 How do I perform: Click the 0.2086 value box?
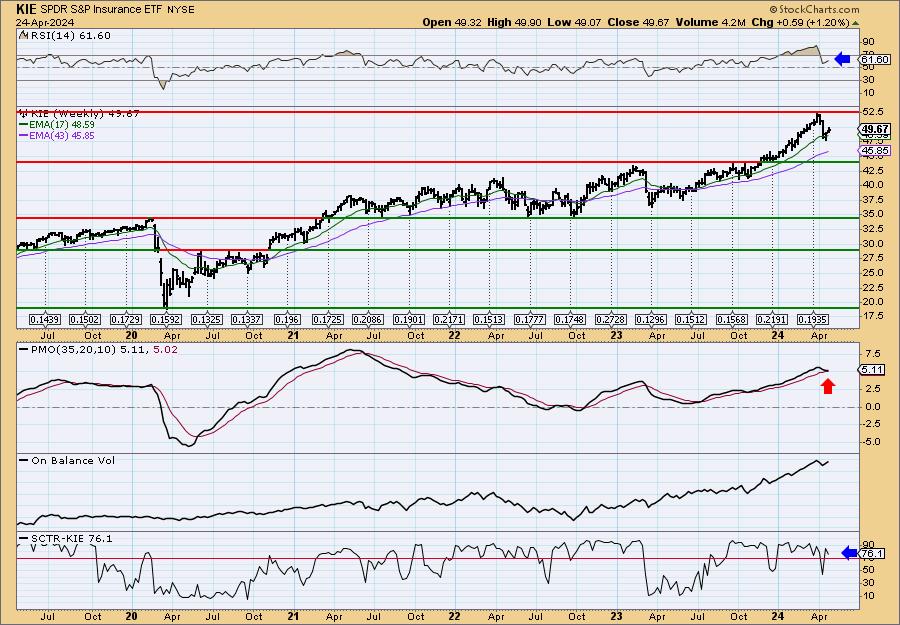tap(368, 319)
